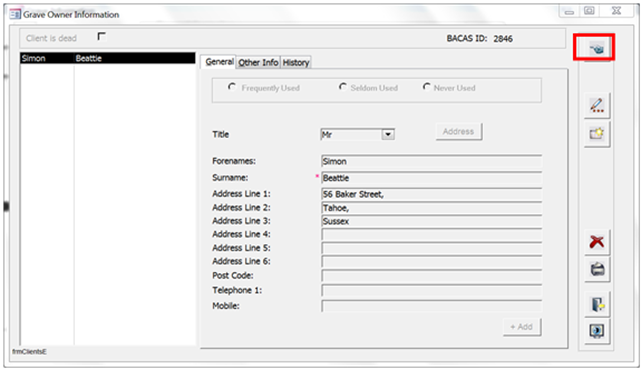Click the BACAS ID value 2846

point(503,39)
